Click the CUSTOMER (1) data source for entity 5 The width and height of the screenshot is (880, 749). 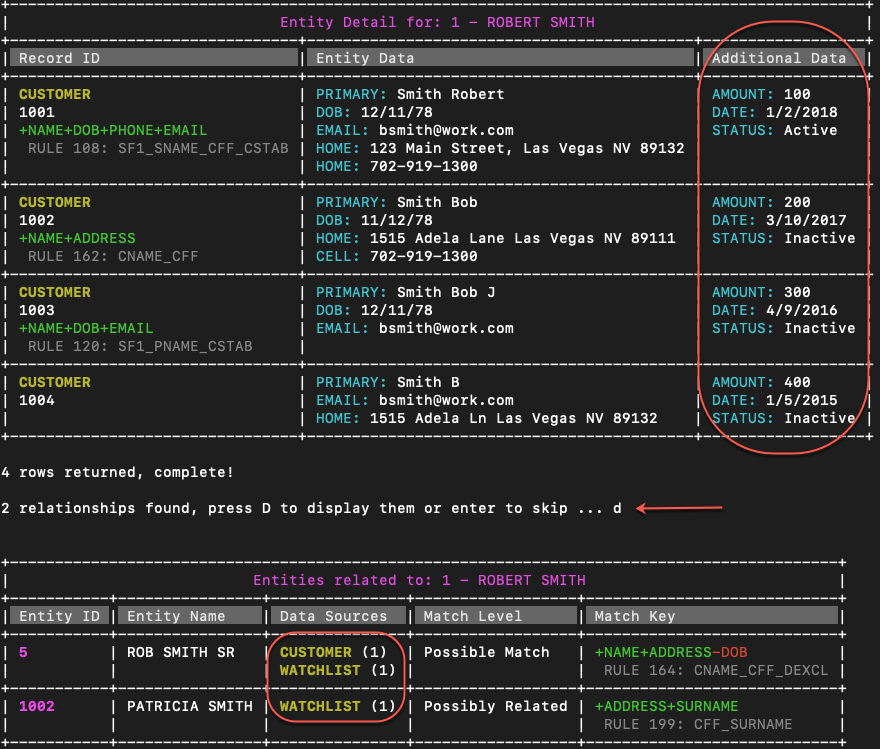(333, 652)
